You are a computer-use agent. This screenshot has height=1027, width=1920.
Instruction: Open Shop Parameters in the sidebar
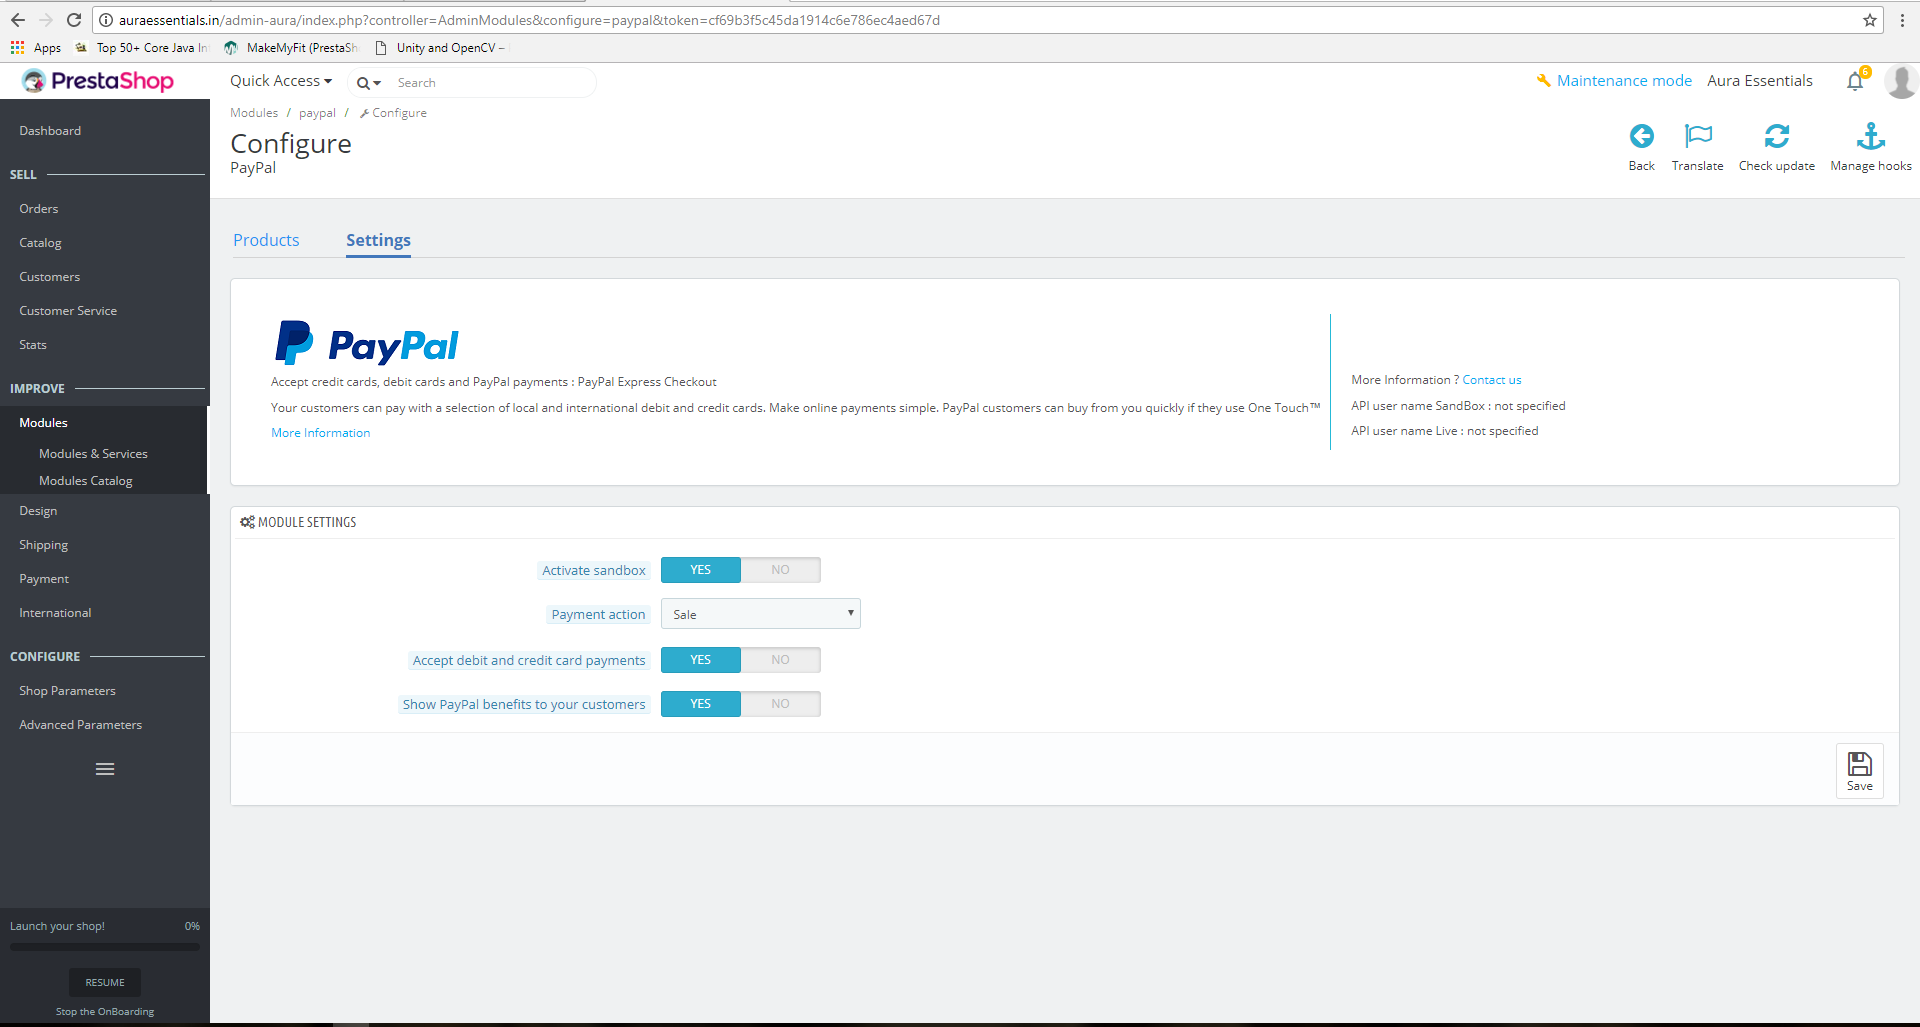(x=67, y=691)
